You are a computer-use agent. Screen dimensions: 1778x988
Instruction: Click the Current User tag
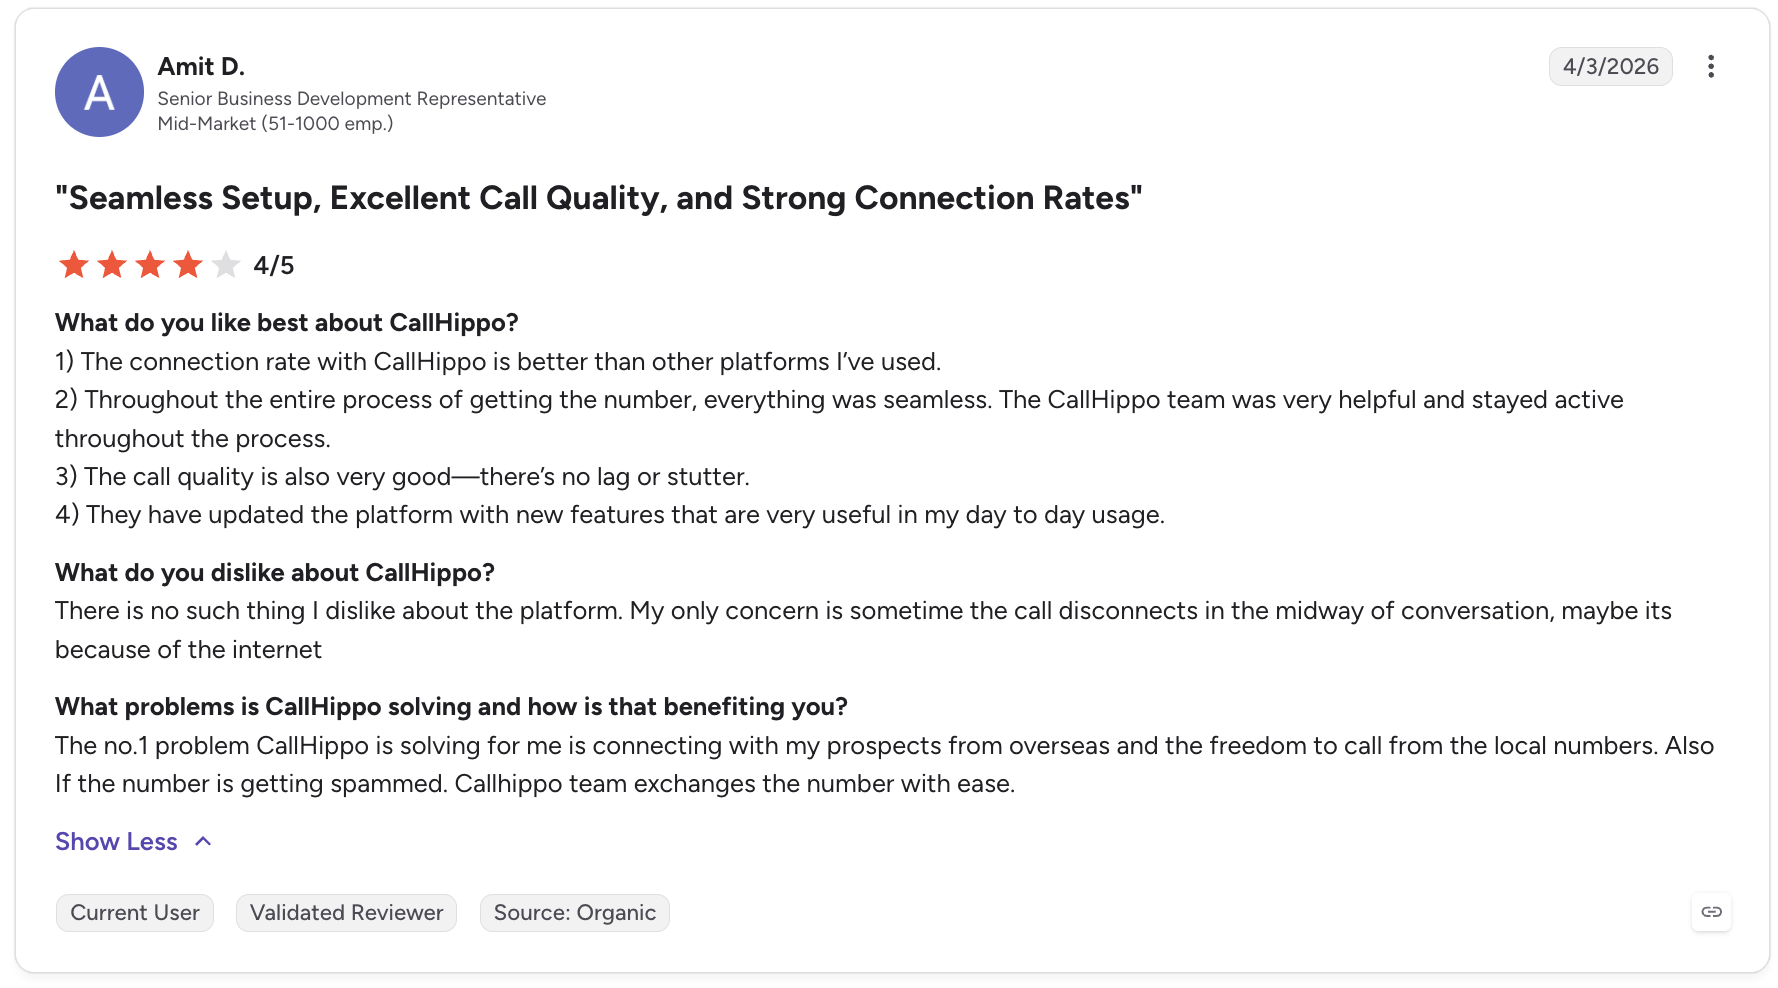coord(135,913)
